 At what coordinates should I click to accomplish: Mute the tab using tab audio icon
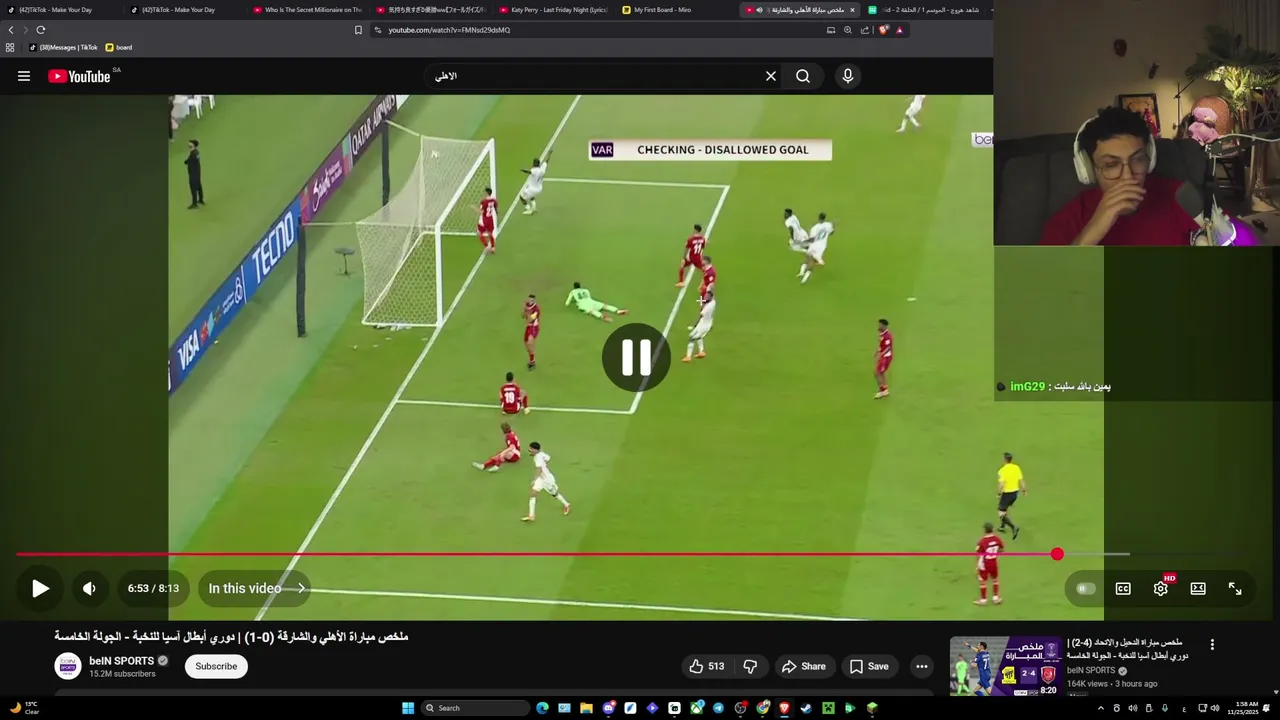[x=759, y=10]
